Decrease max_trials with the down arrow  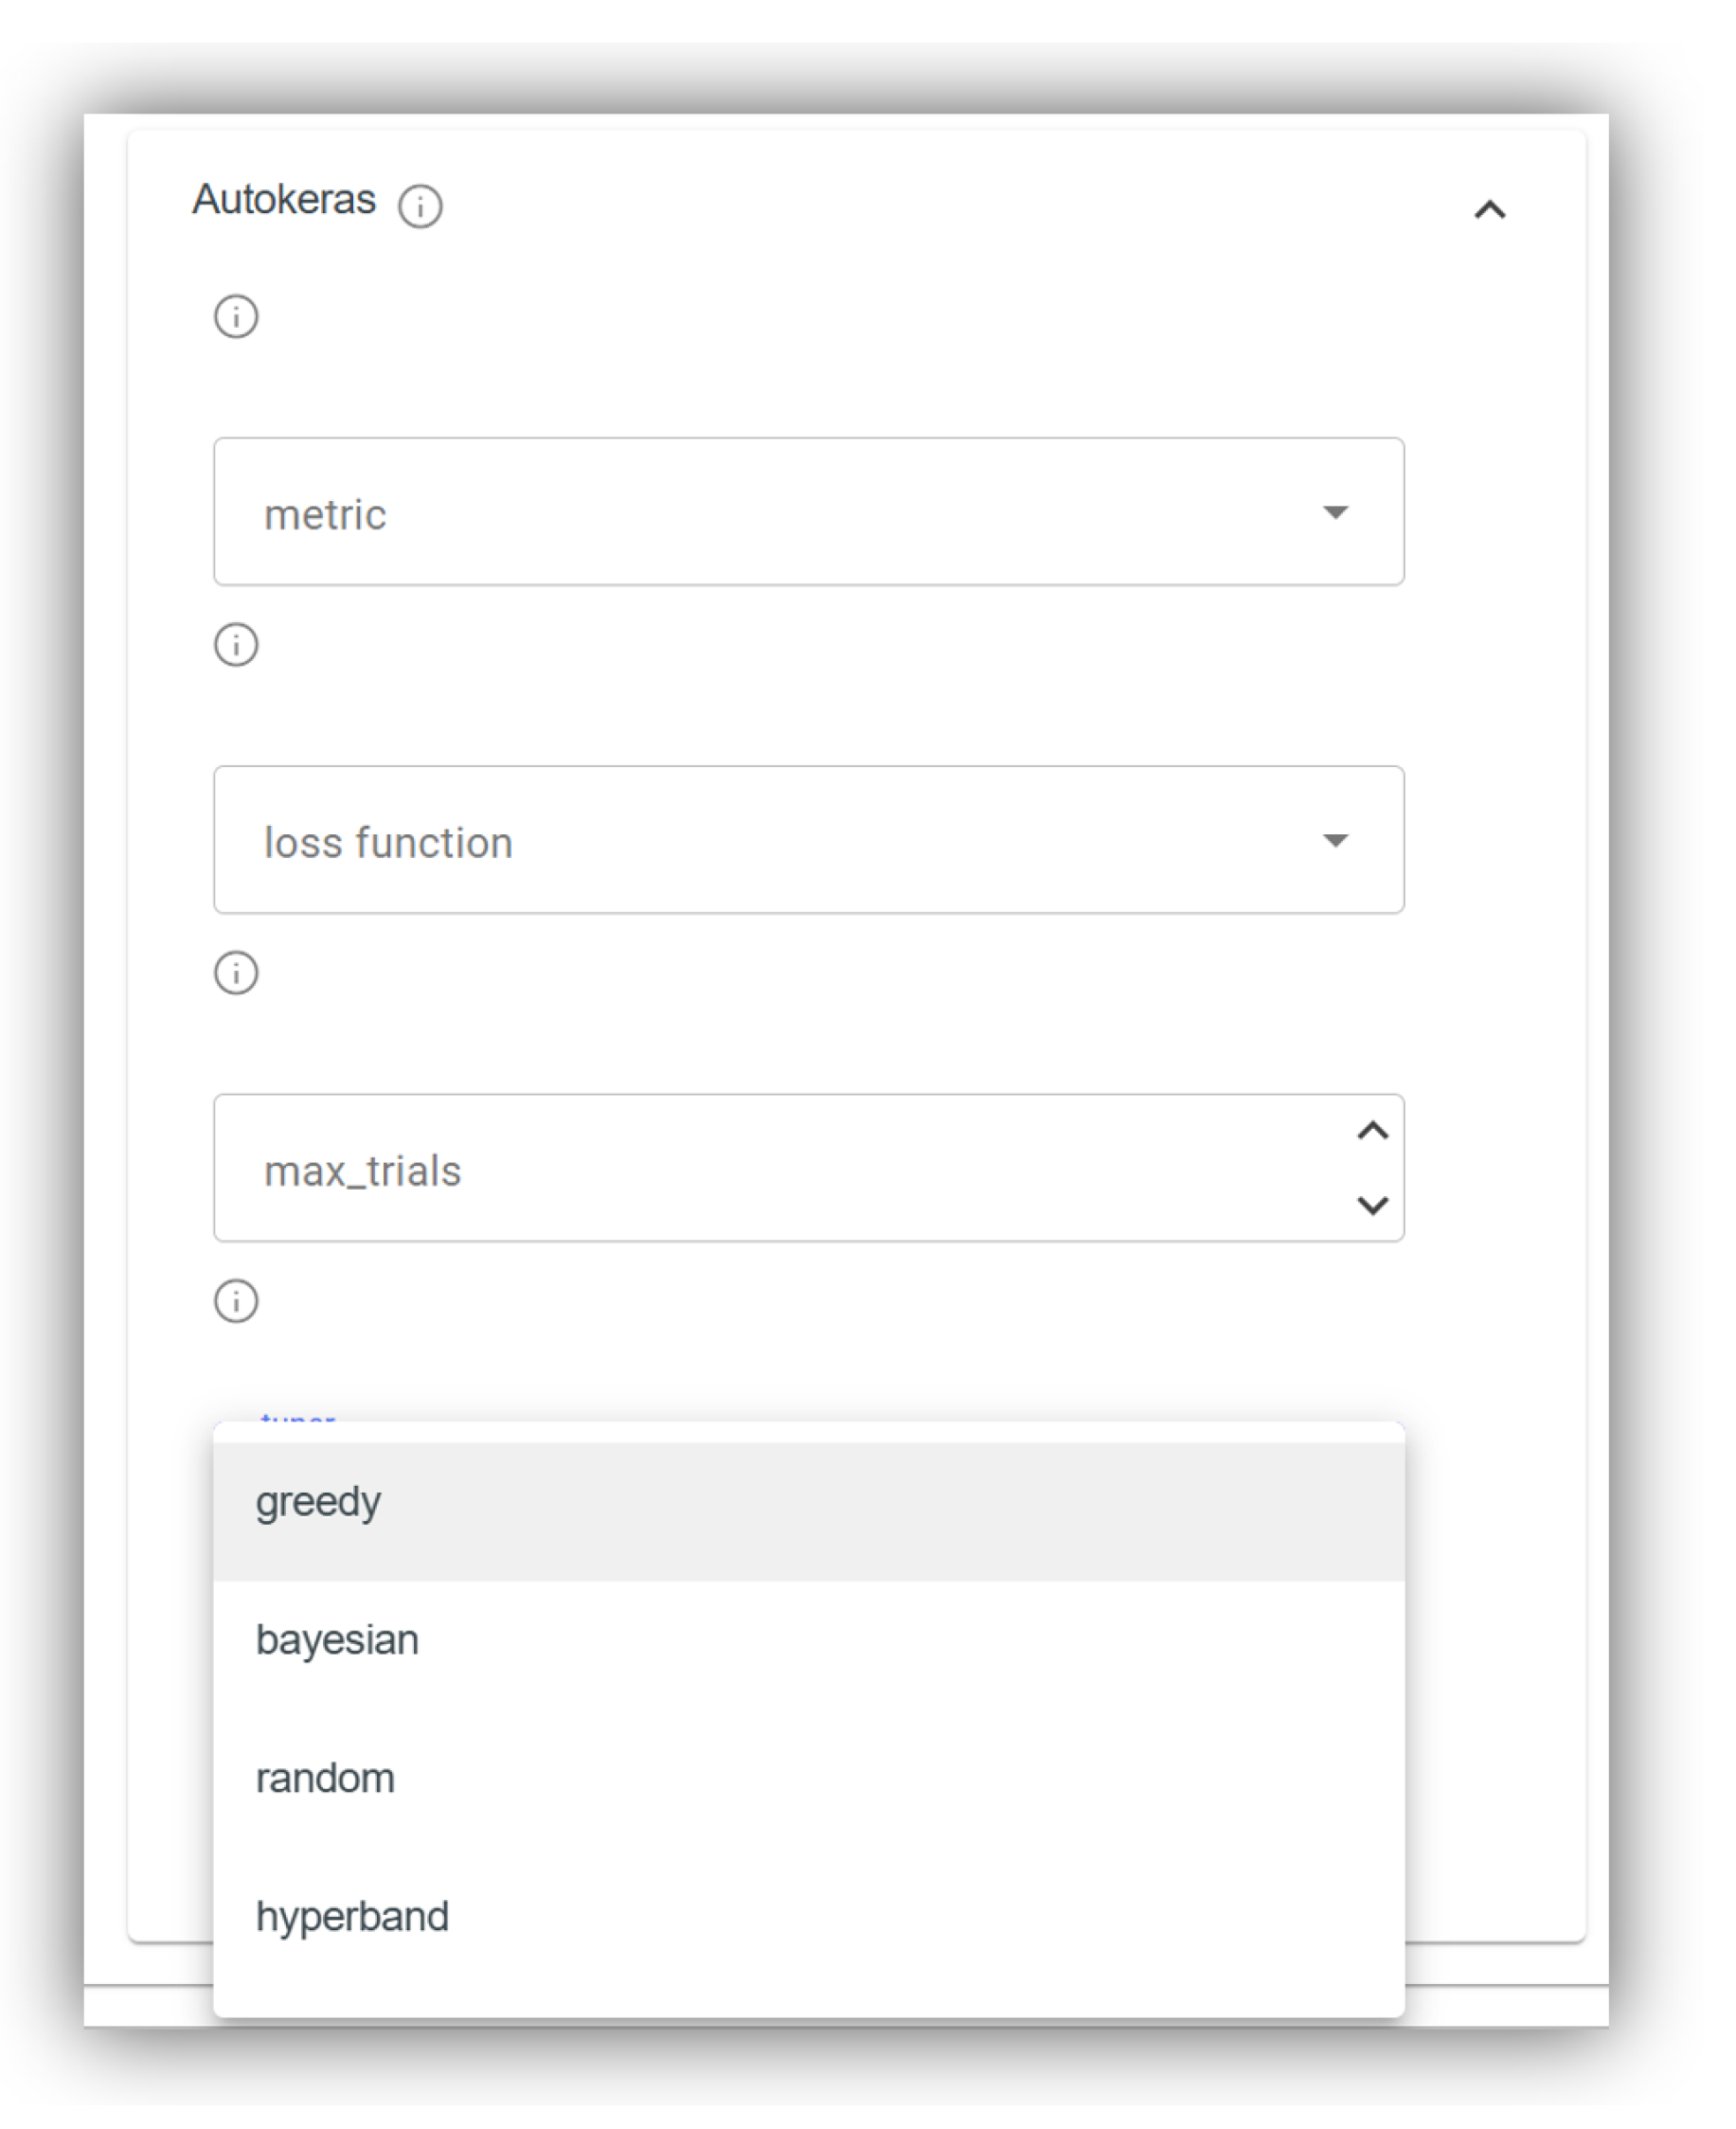(x=1372, y=1205)
